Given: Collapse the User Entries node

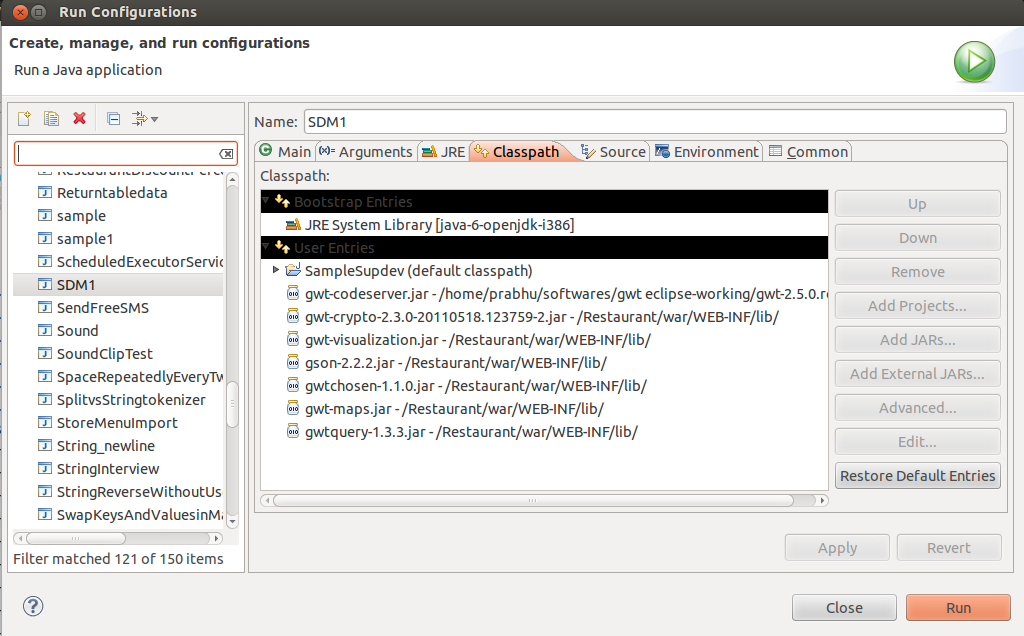Looking at the screenshot, I should point(266,247).
